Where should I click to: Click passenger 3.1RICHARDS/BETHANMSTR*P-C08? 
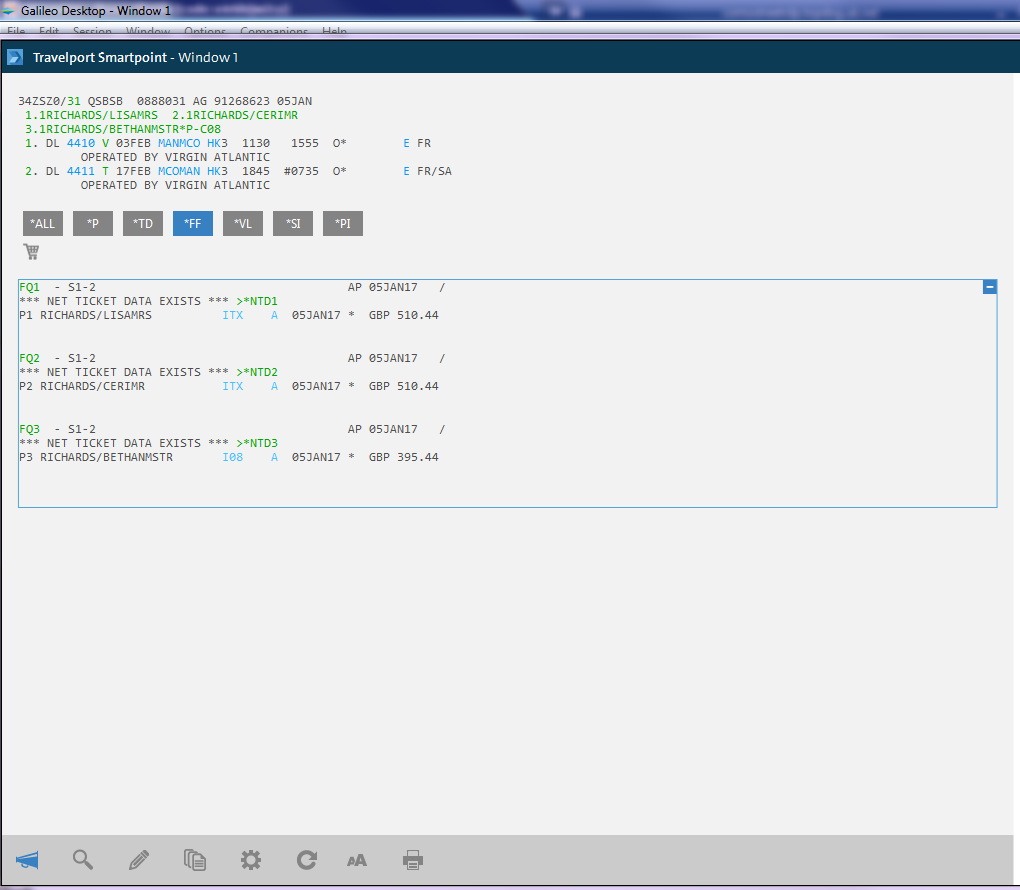pyautogui.click(x=123, y=129)
